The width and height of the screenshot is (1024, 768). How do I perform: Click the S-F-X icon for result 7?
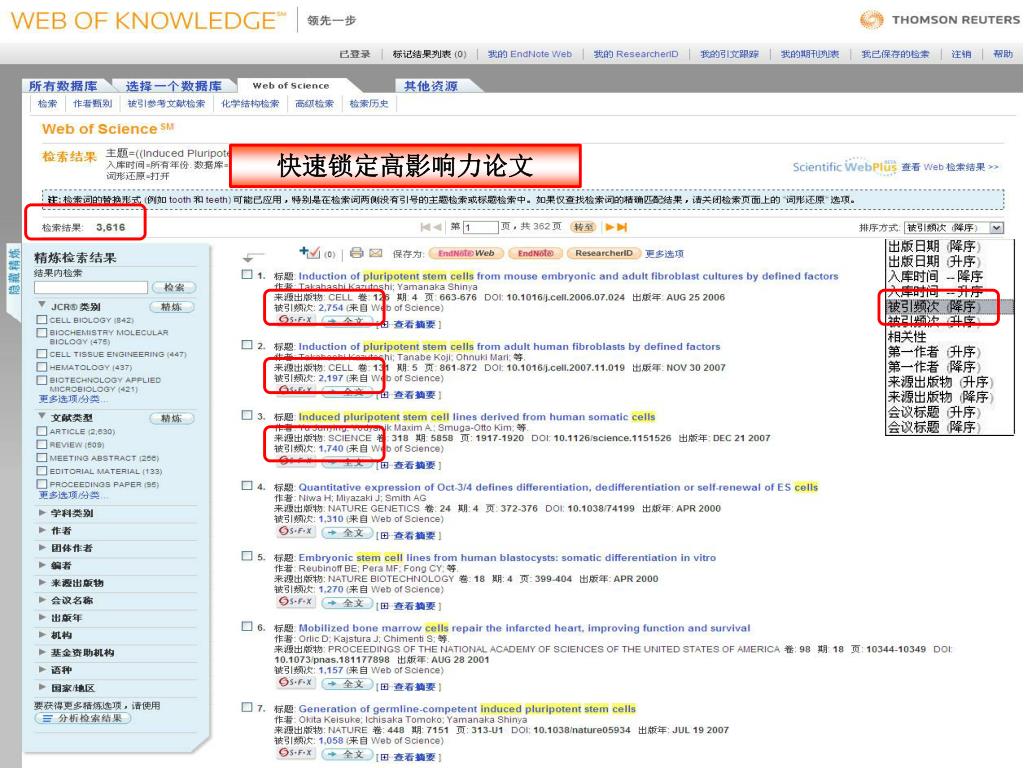(296, 753)
